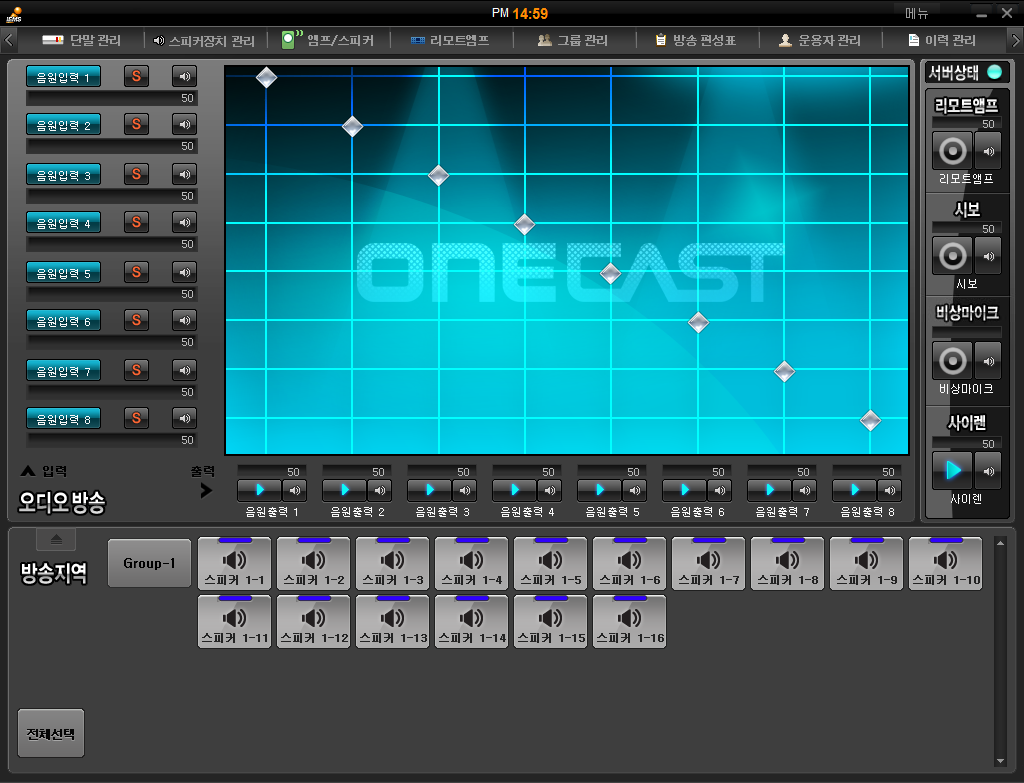1024x783 pixels.
Task: Adjust the 음원입력 1 volume slider
Action: pyautogui.click(x=112, y=98)
